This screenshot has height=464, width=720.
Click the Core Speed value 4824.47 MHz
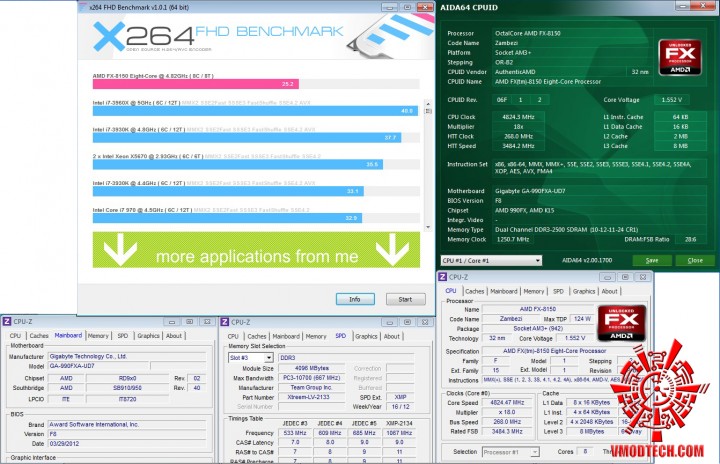coord(507,402)
